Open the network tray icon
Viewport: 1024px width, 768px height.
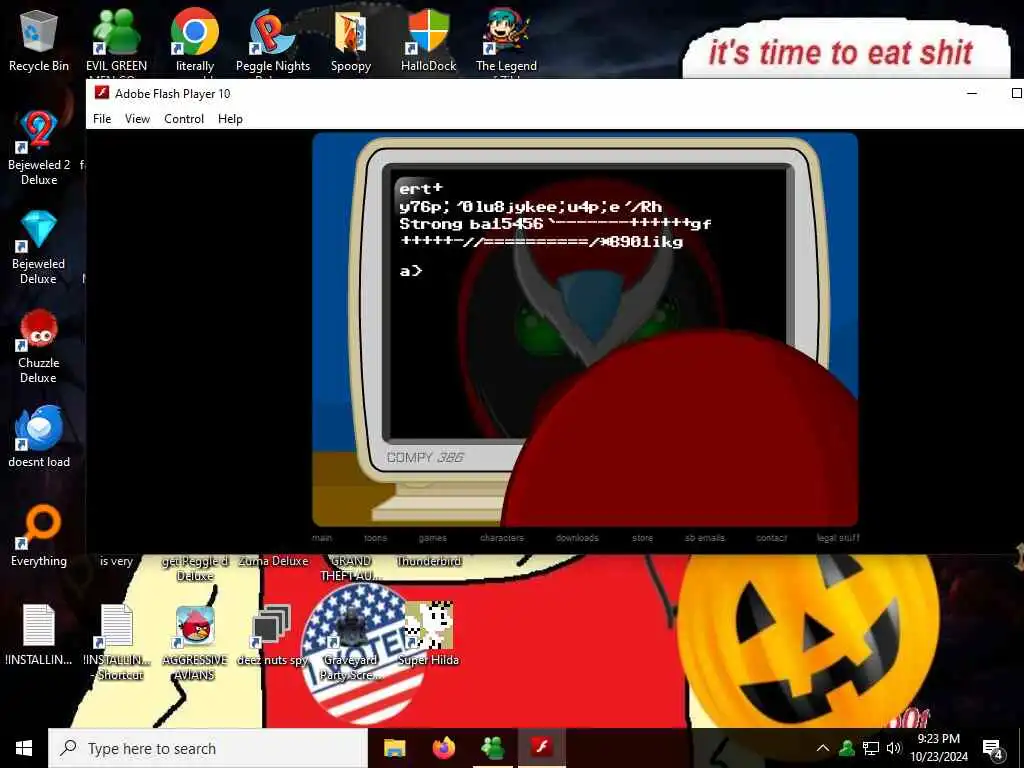point(871,748)
